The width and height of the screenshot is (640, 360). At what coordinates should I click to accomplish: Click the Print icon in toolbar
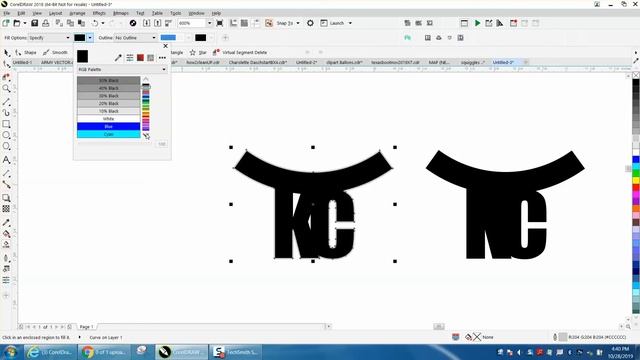click(x=46, y=23)
